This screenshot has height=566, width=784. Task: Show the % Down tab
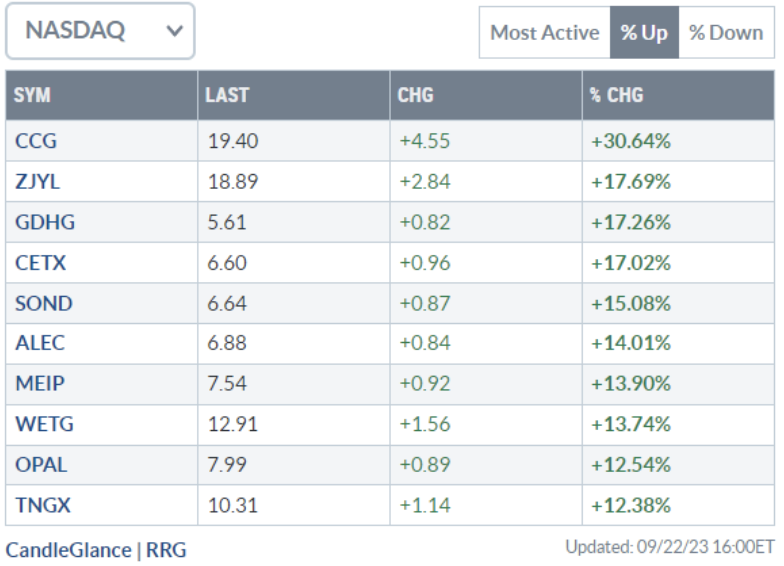point(727,33)
